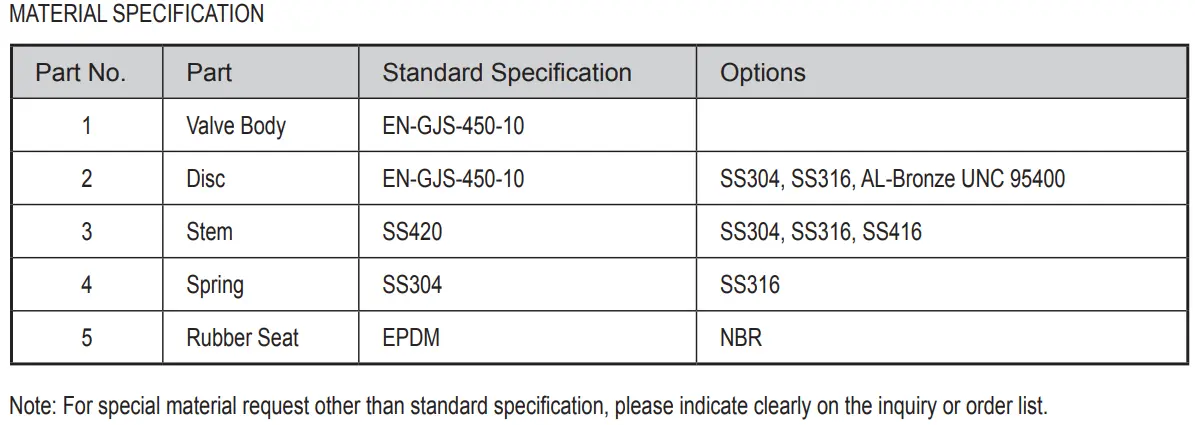Click the Spring part cell
1195x425 pixels.
click(x=215, y=285)
